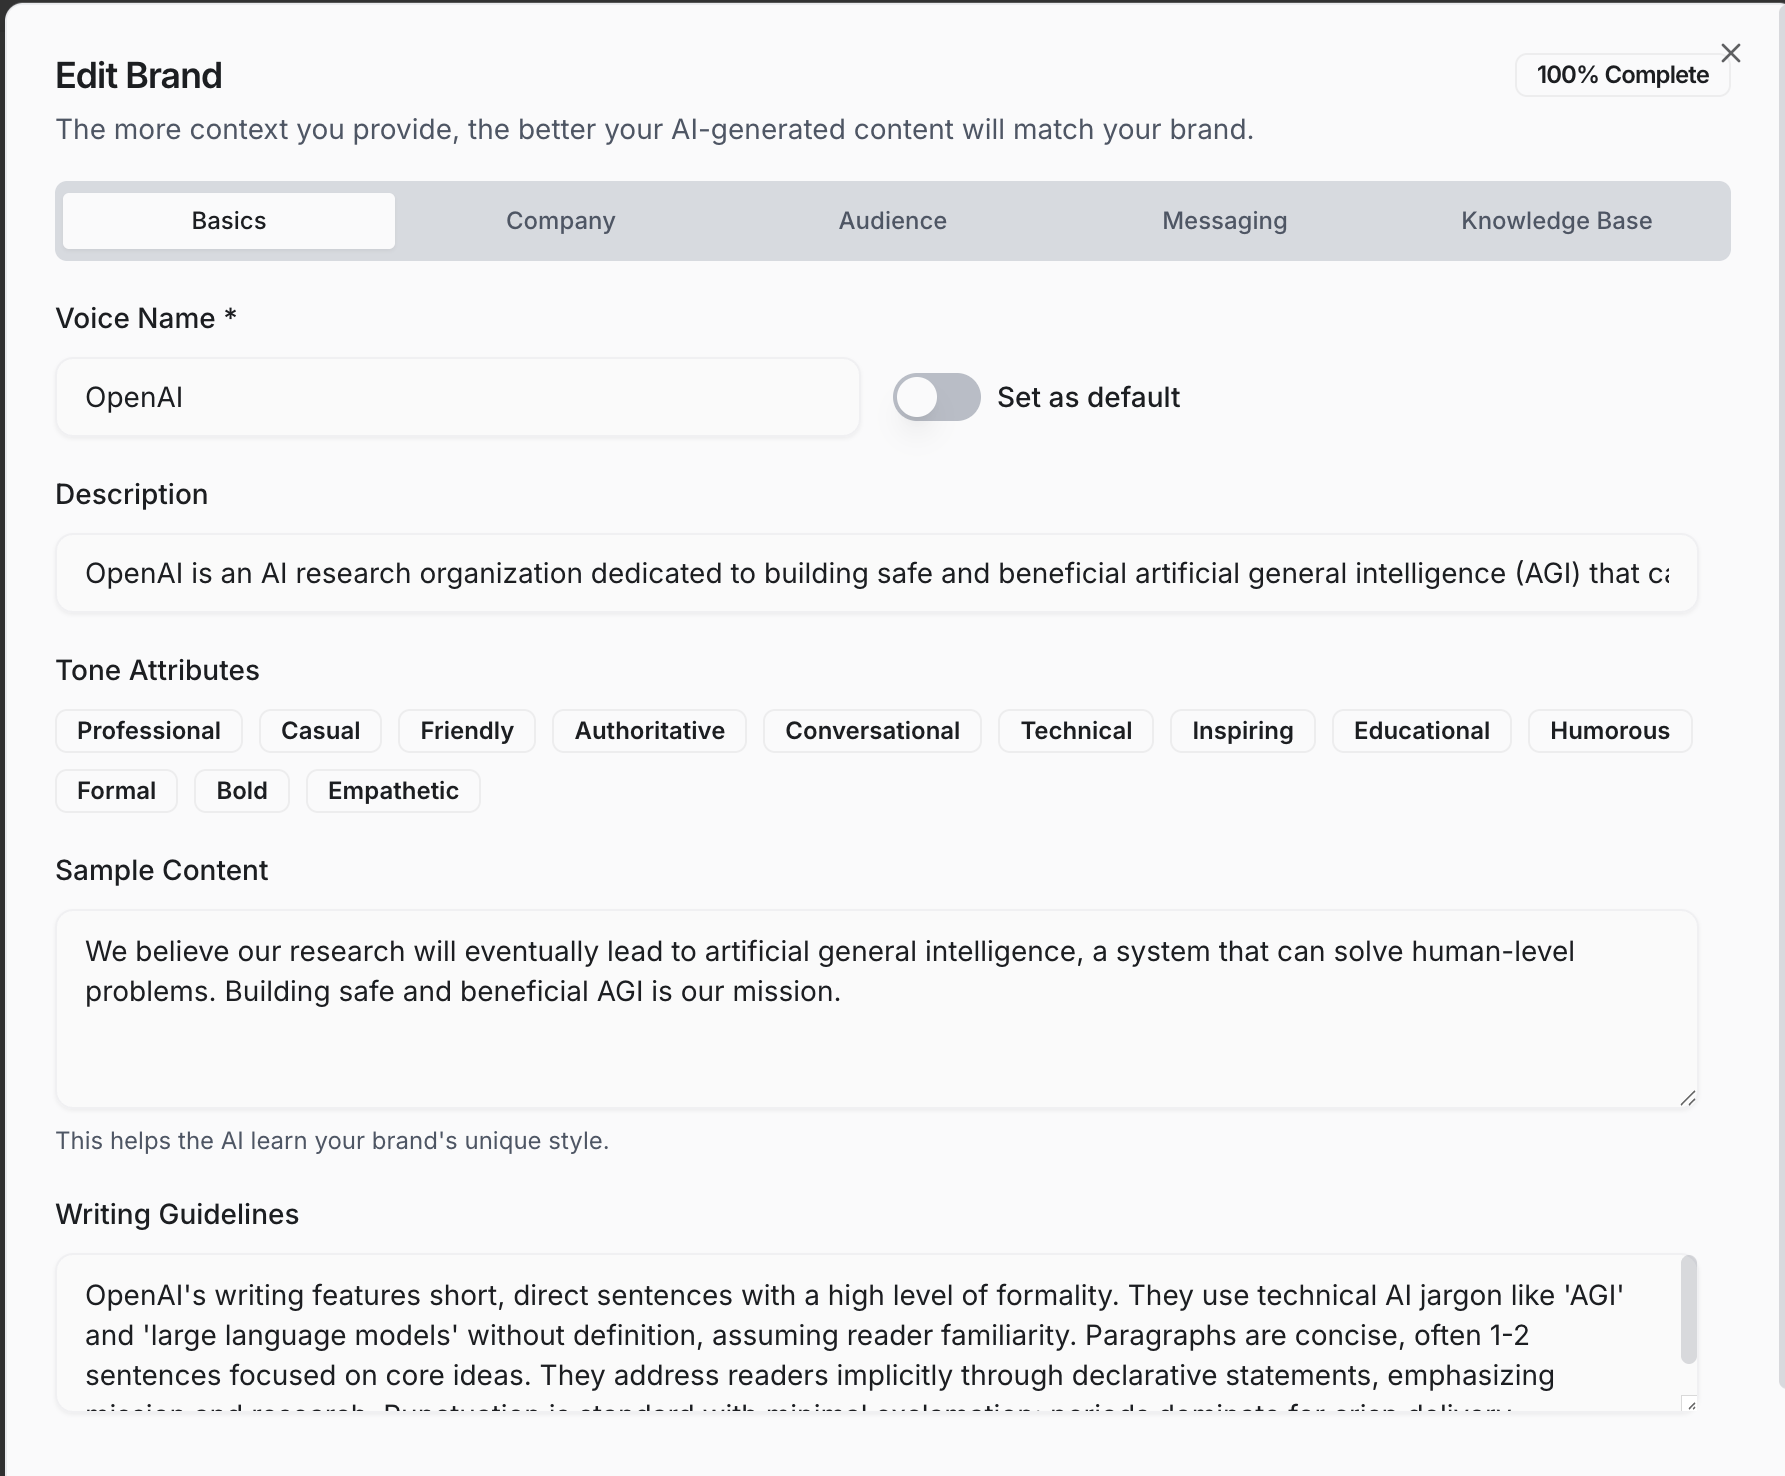Viewport: 1785px width, 1476px height.
Task: Click inside the Sample Content textarea
Action: pyautogui.click(x=877, y=1009)
